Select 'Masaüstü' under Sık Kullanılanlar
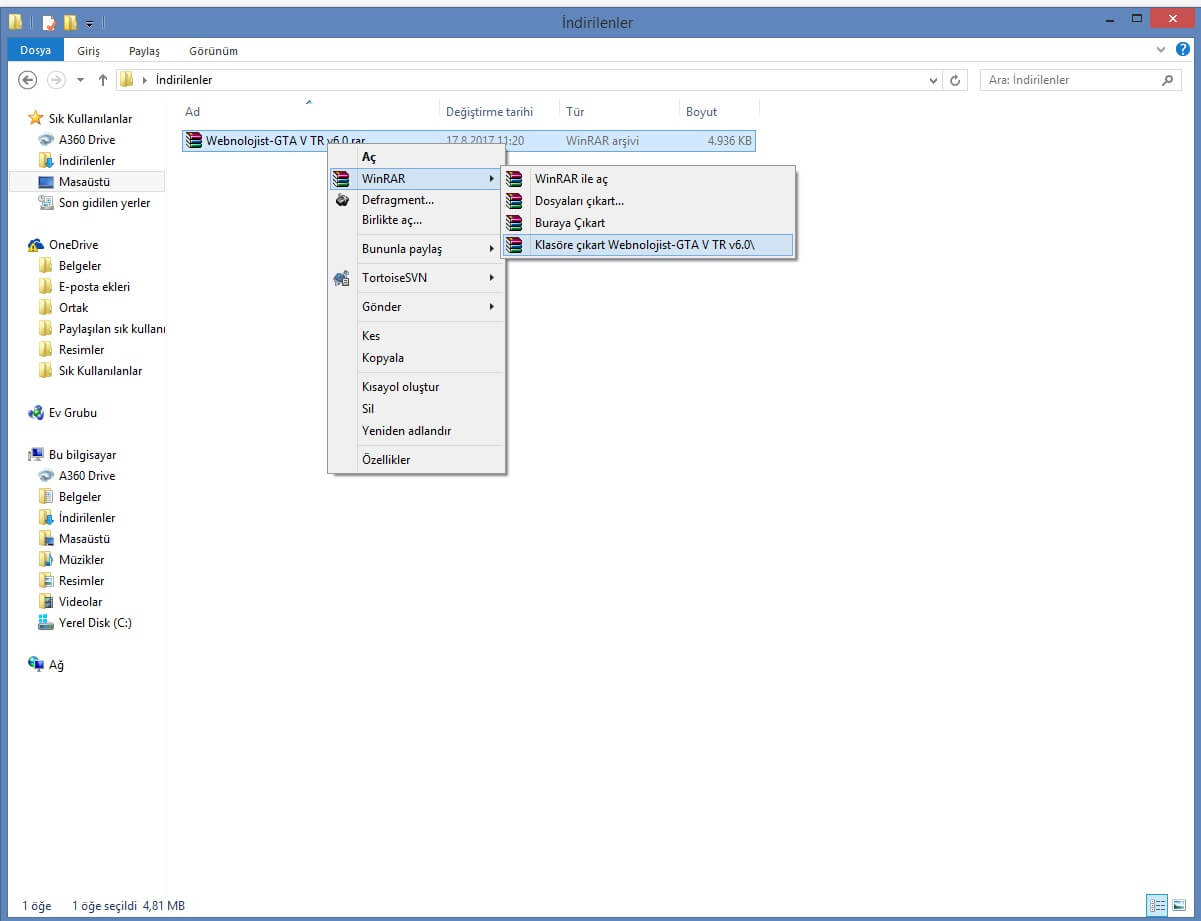The image size is (1201, 921). pos(86,182)
